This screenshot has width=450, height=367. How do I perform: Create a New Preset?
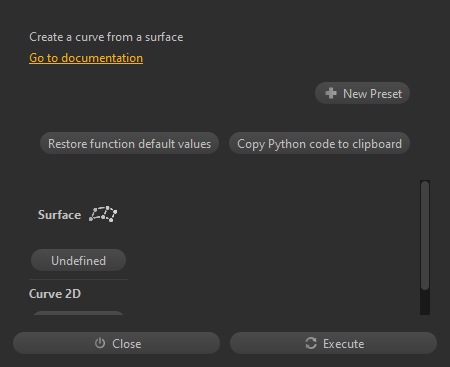pyautogui.click(x=362, y=93)
